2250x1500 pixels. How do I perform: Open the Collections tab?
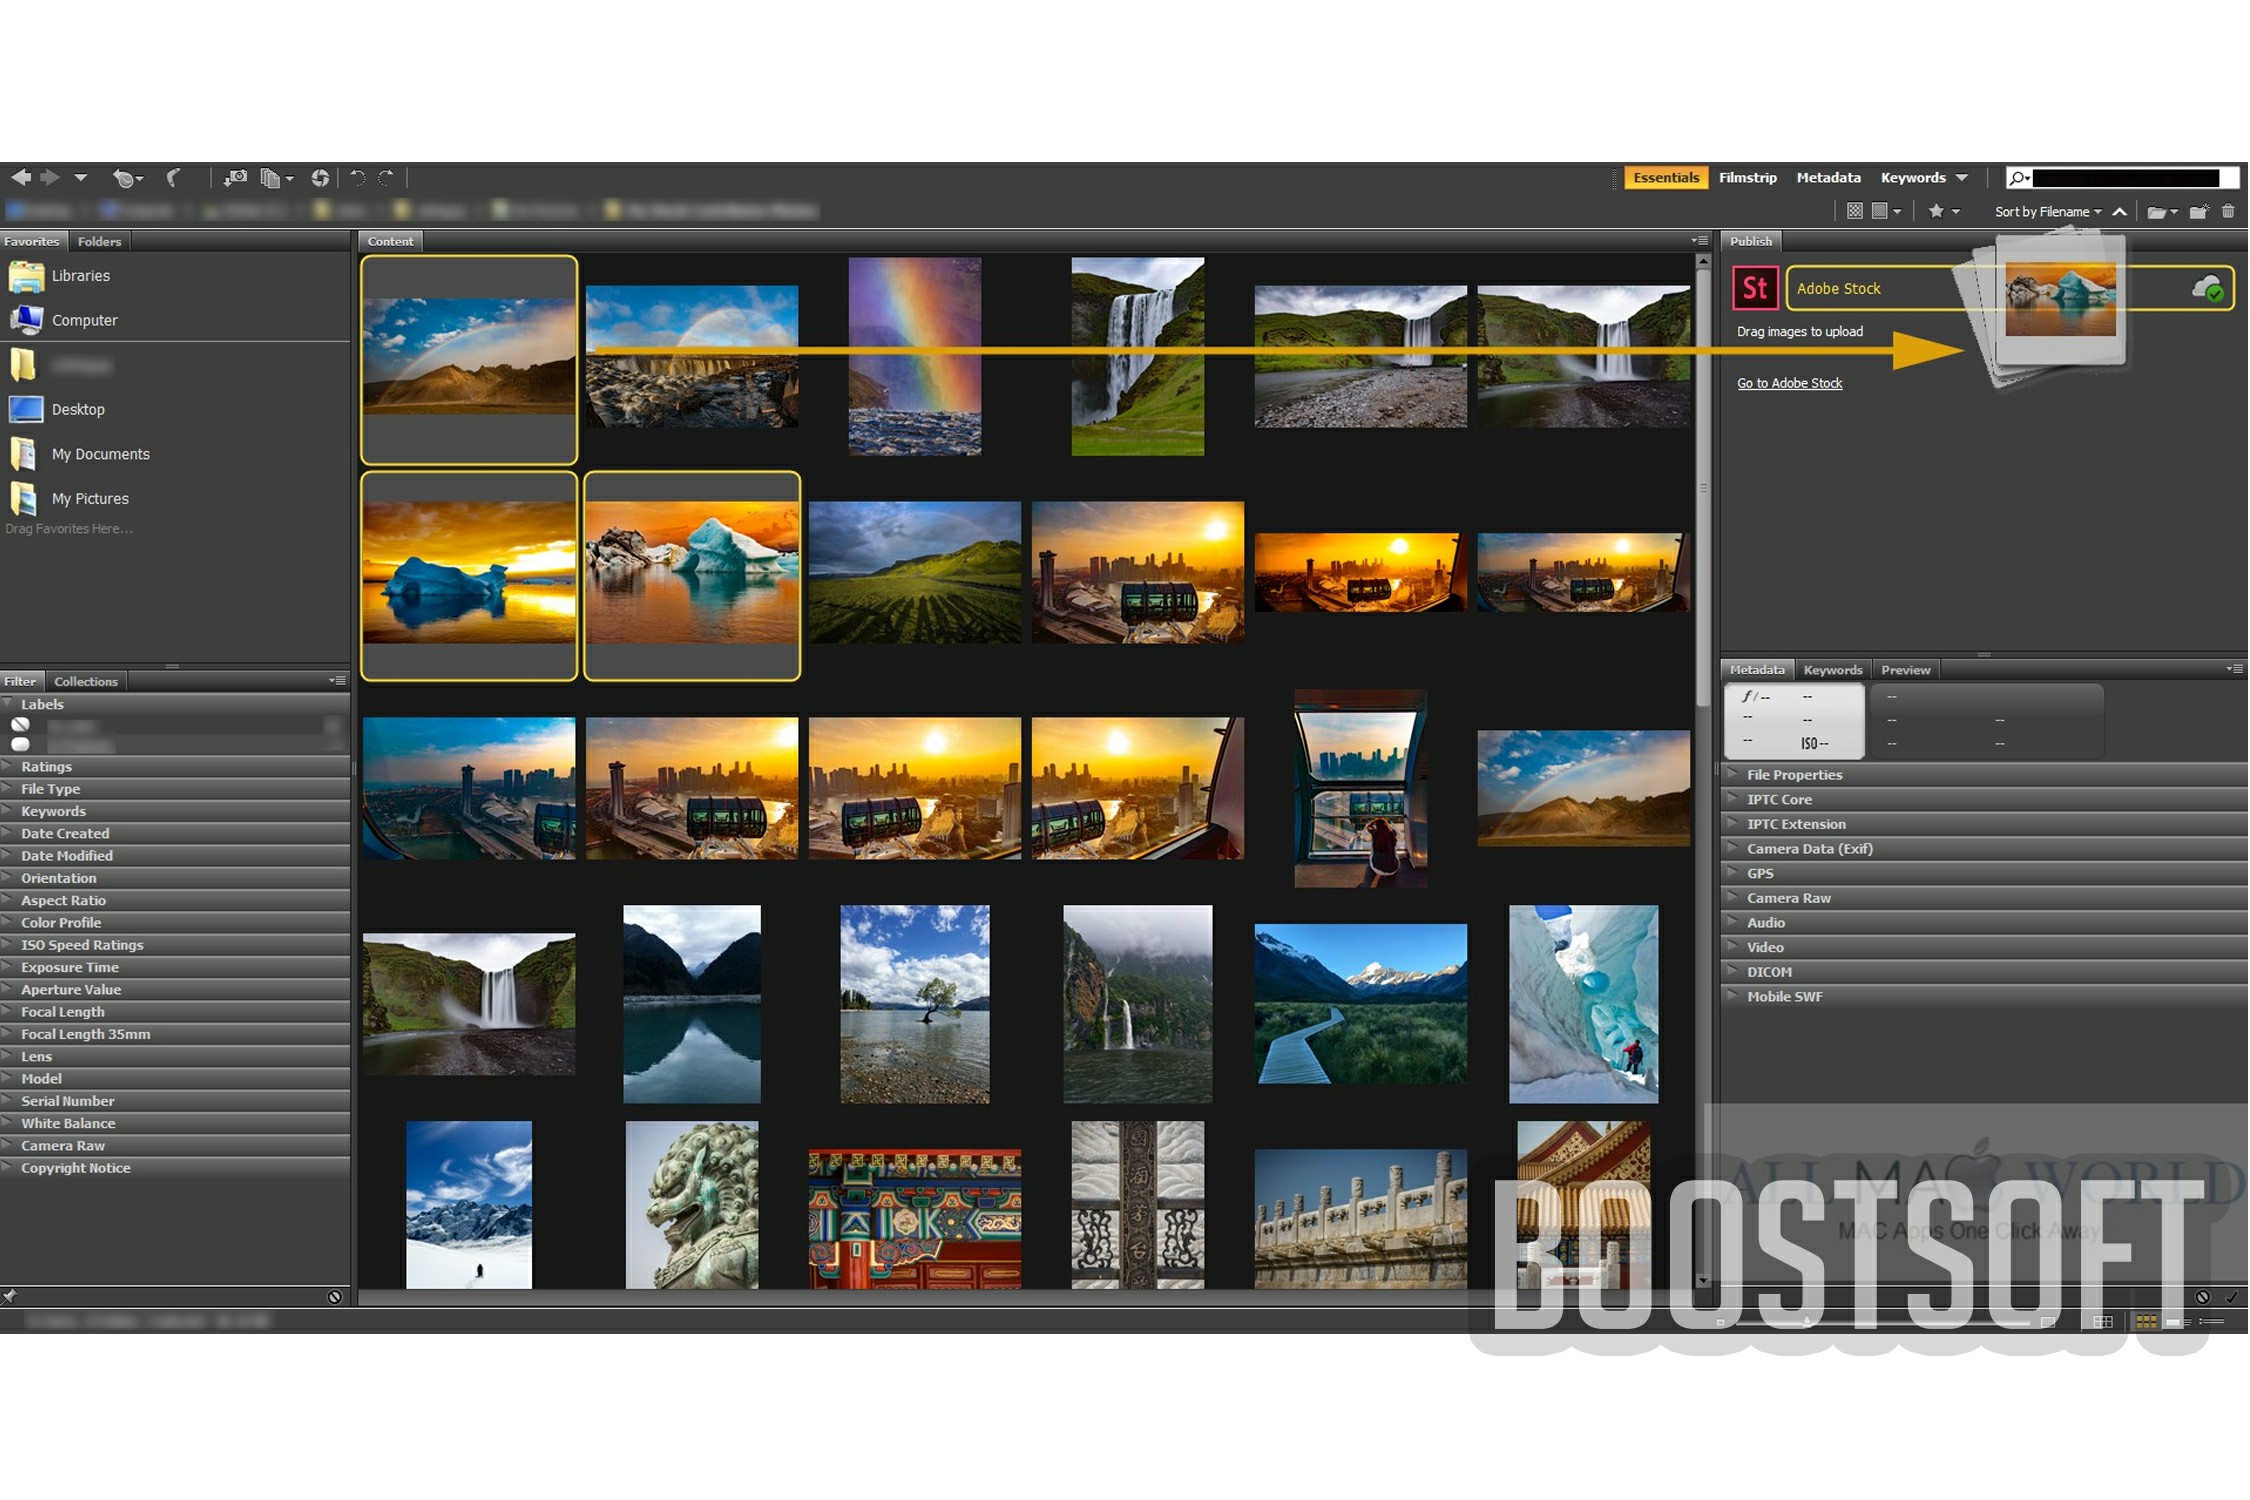pos(86,682)
